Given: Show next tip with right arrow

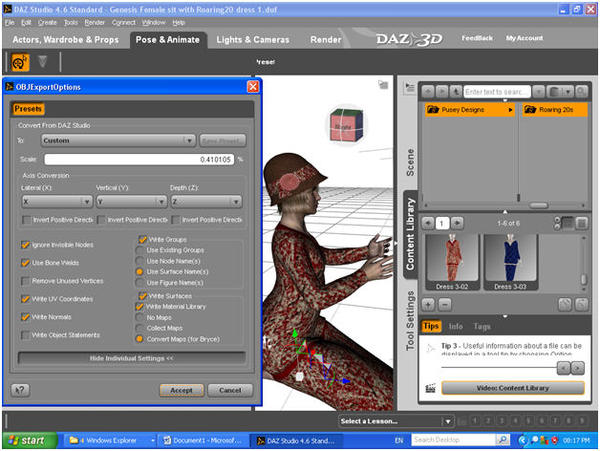Looking at the screenshot, I should tap(577, 368).
